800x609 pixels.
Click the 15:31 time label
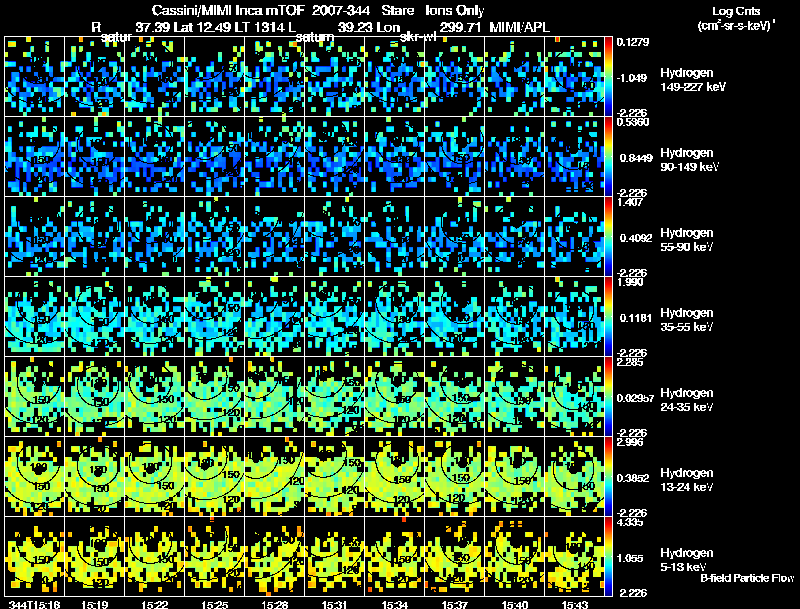(335, 604)
